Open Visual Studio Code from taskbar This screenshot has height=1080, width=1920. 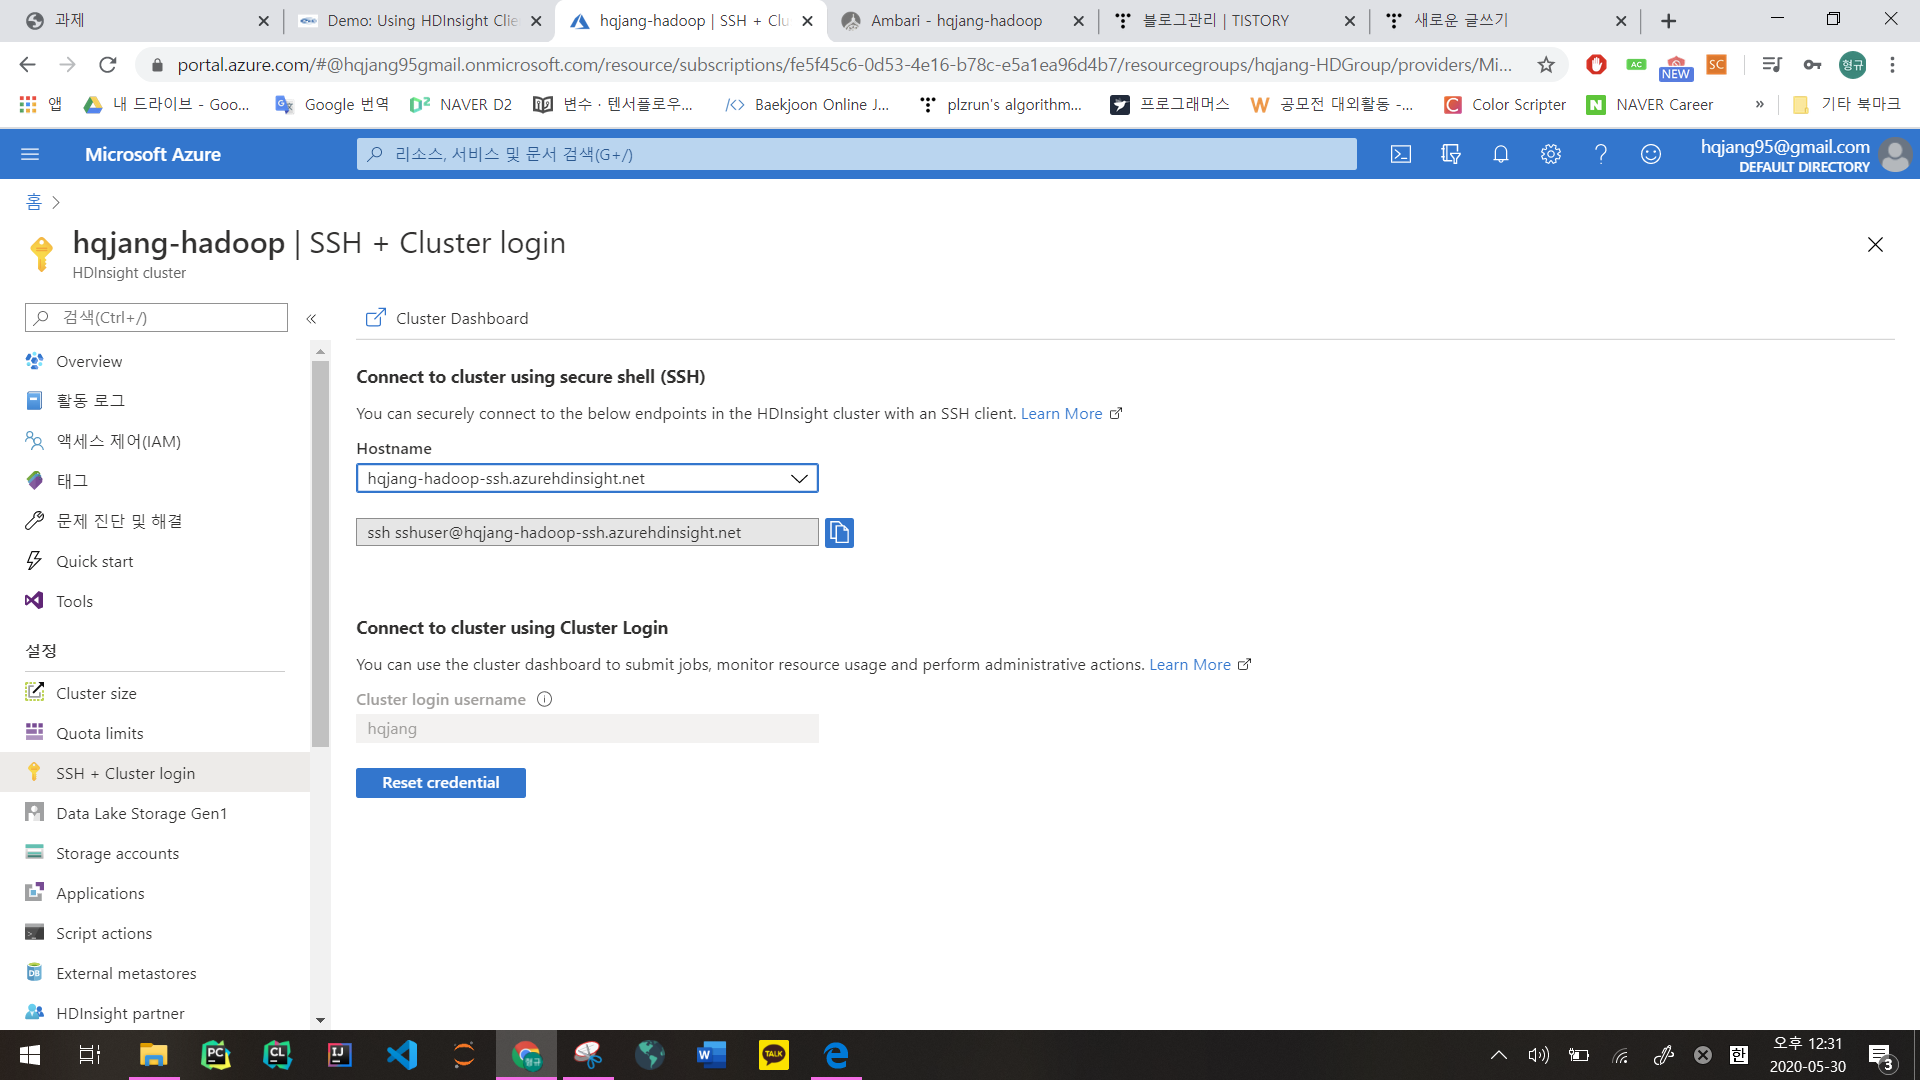pos(402,1055)
